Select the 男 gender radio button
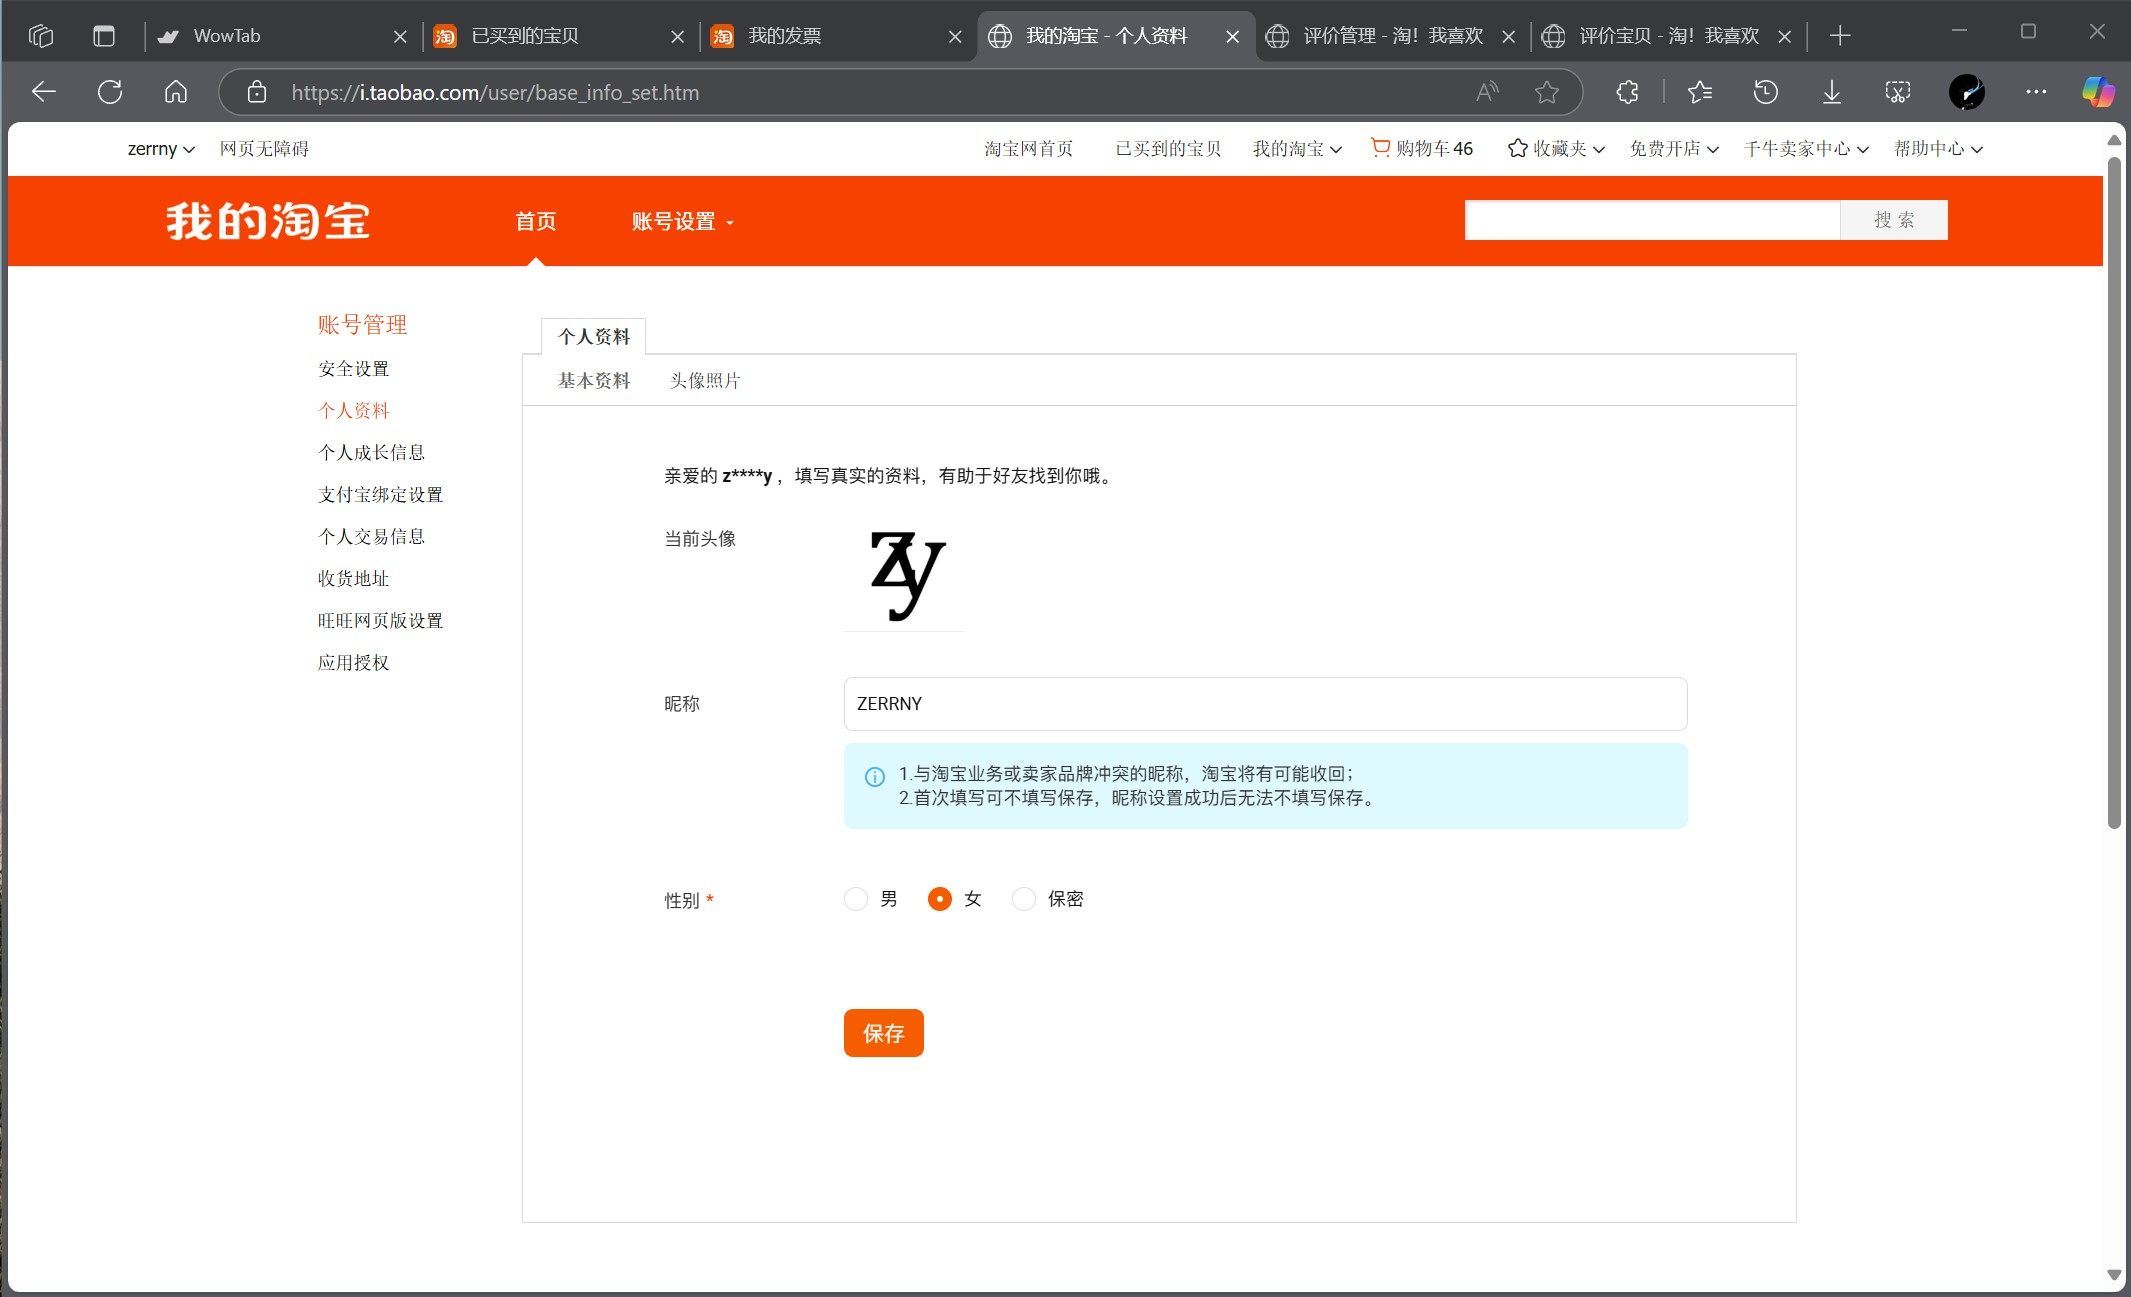The image size is (2131, 1297). 855,899
